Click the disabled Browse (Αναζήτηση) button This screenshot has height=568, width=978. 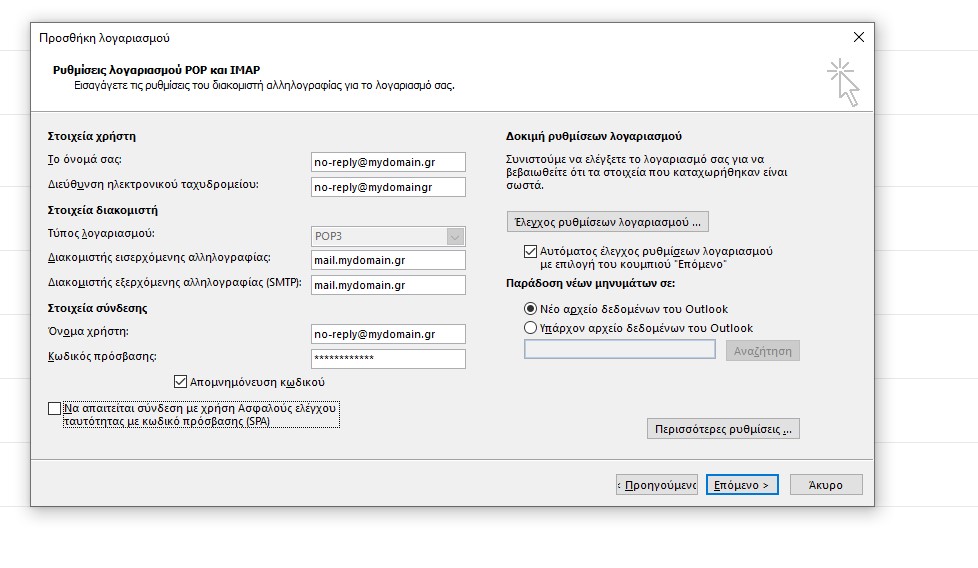[x=762, y=351]
